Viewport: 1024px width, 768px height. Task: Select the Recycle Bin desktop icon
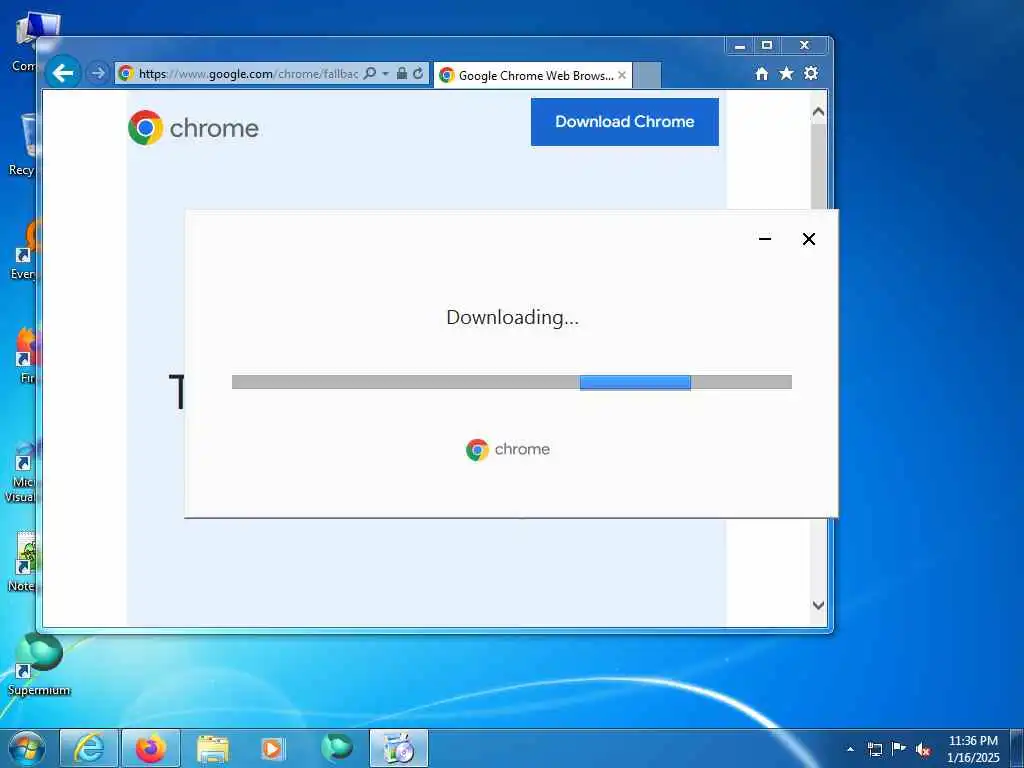pos(22,145)
